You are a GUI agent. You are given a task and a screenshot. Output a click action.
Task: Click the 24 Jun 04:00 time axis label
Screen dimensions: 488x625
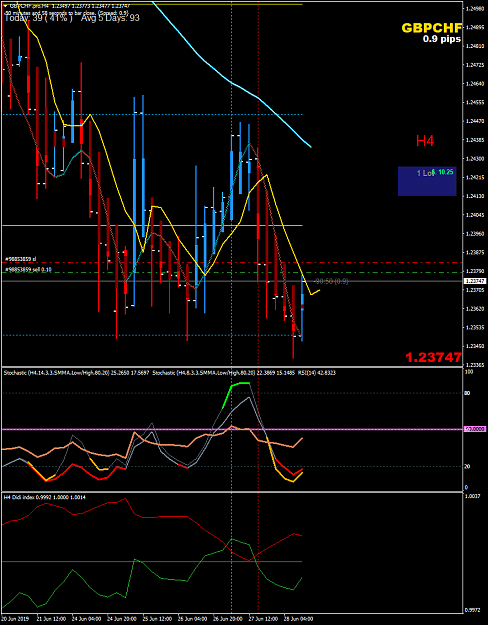pyautogui.click(x=89, y=619)
